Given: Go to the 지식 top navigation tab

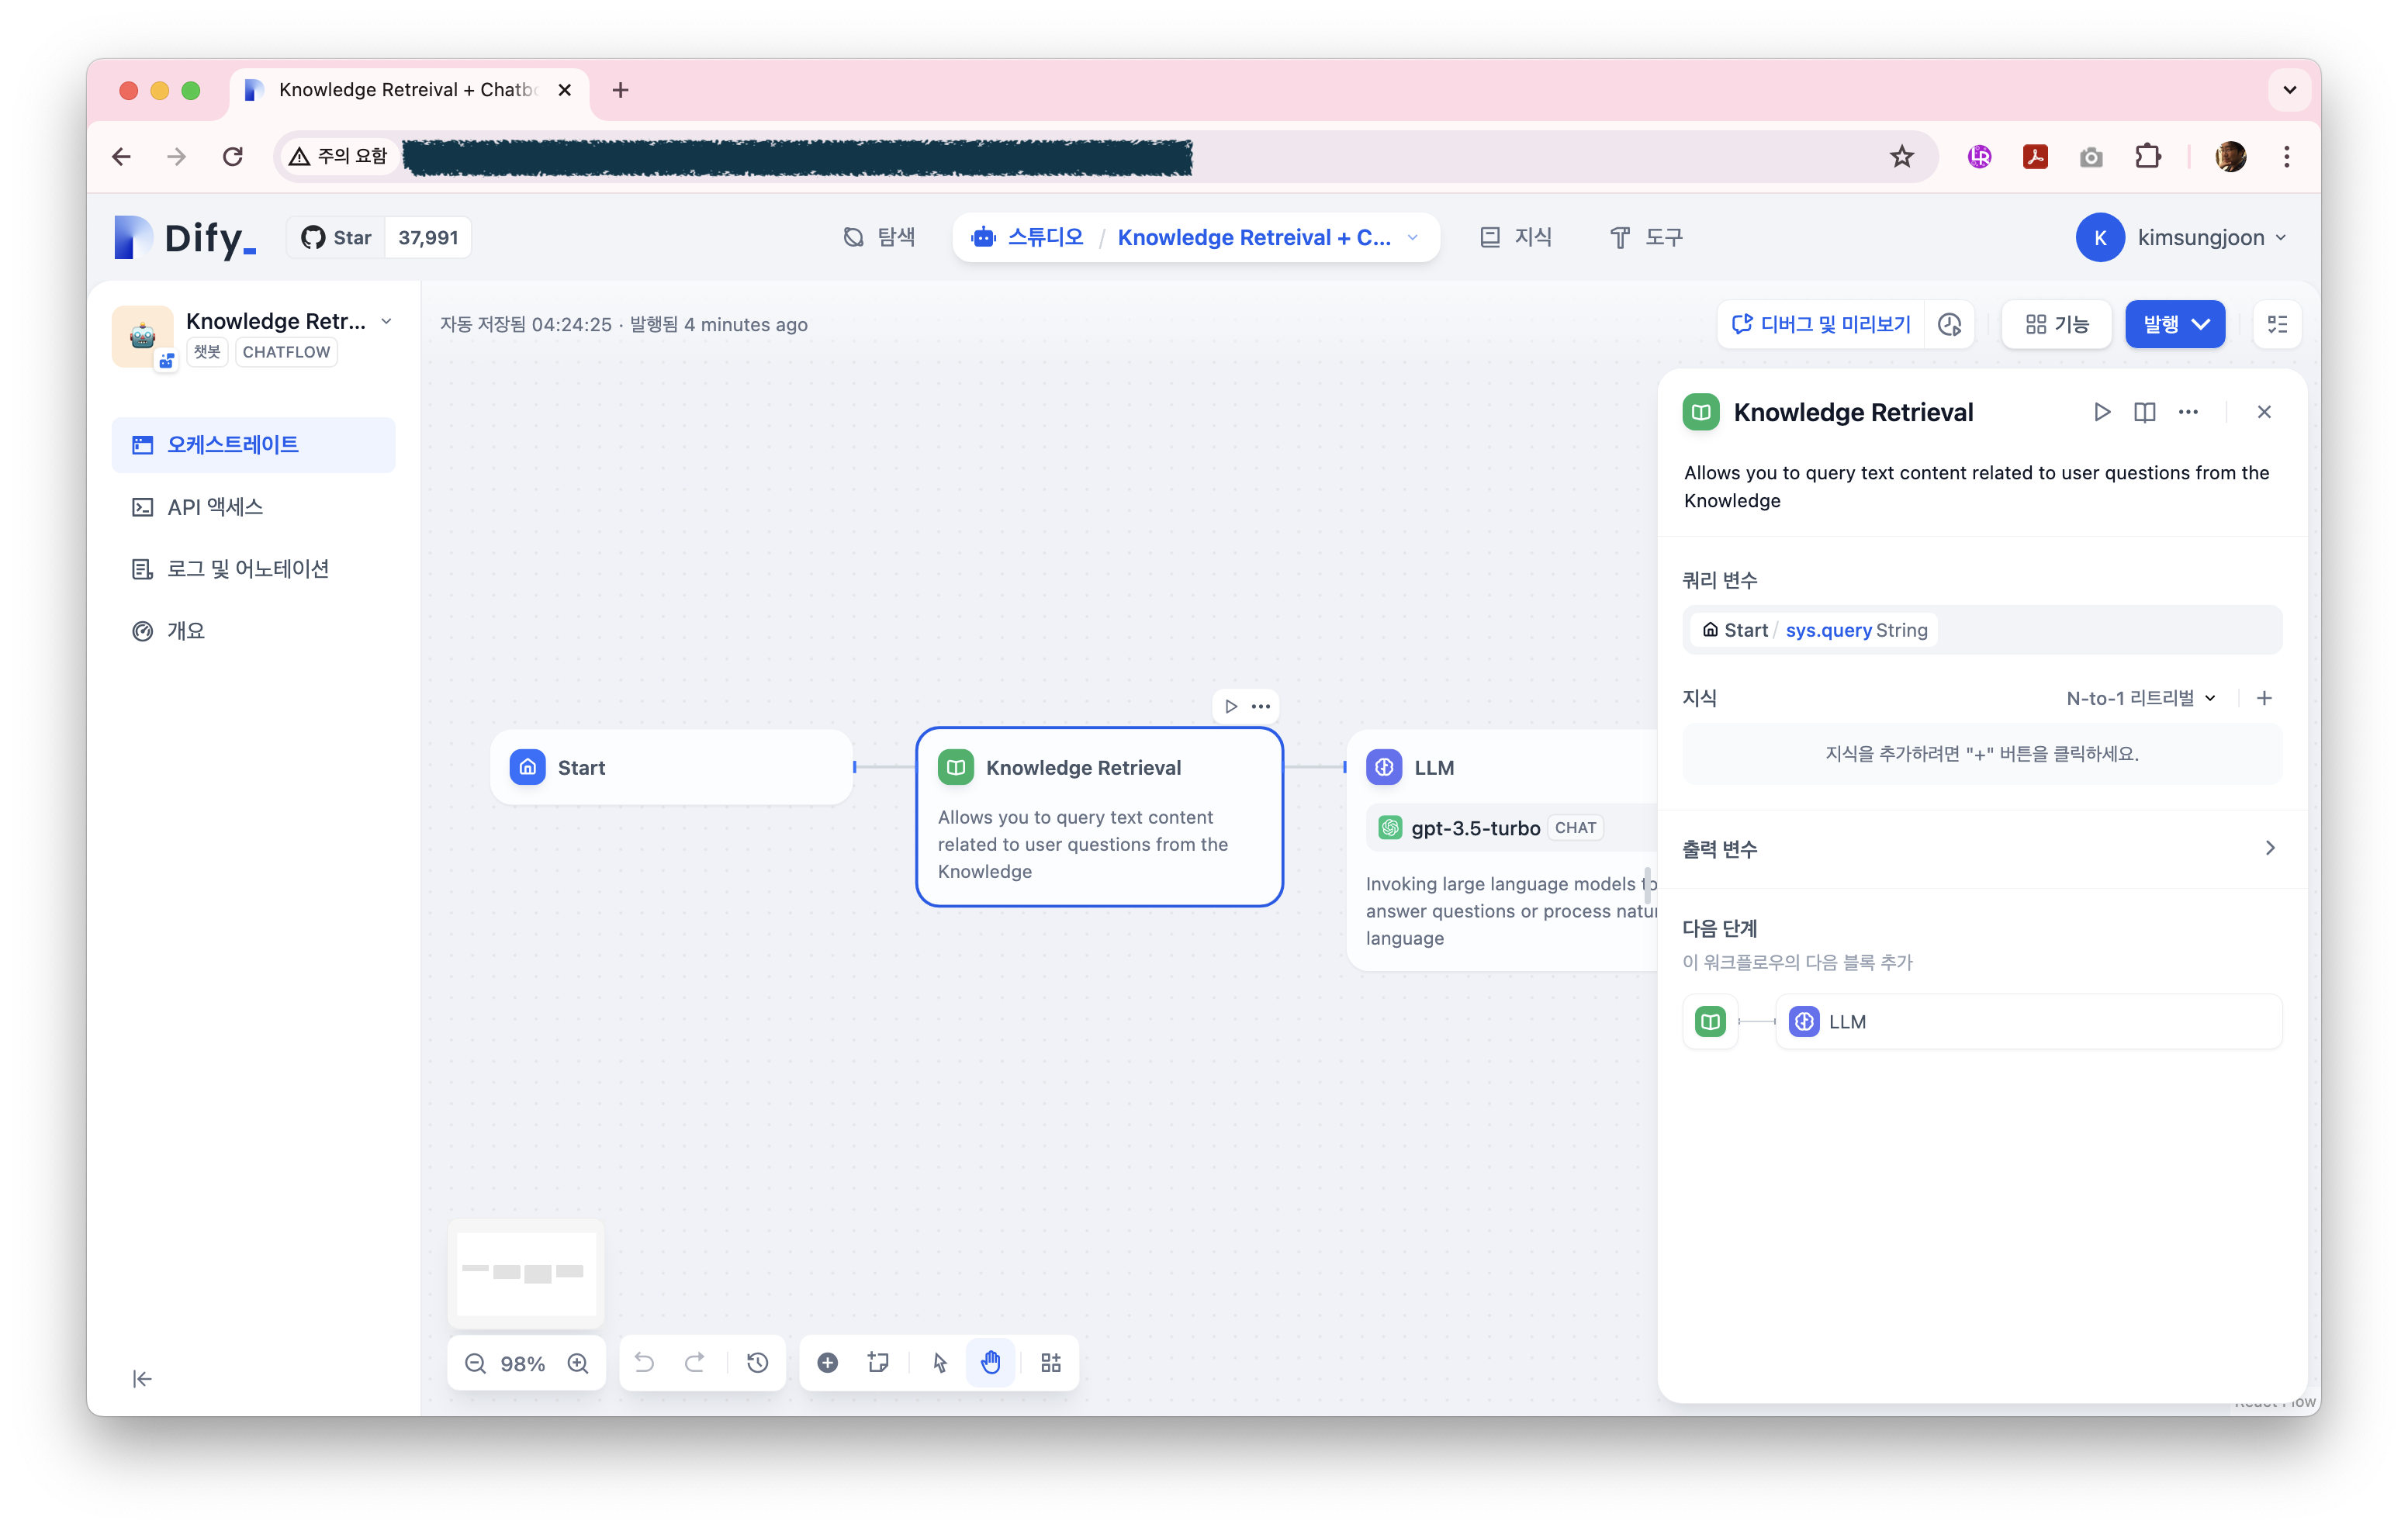Looking at the screenshot, I should pos(1516,237).
